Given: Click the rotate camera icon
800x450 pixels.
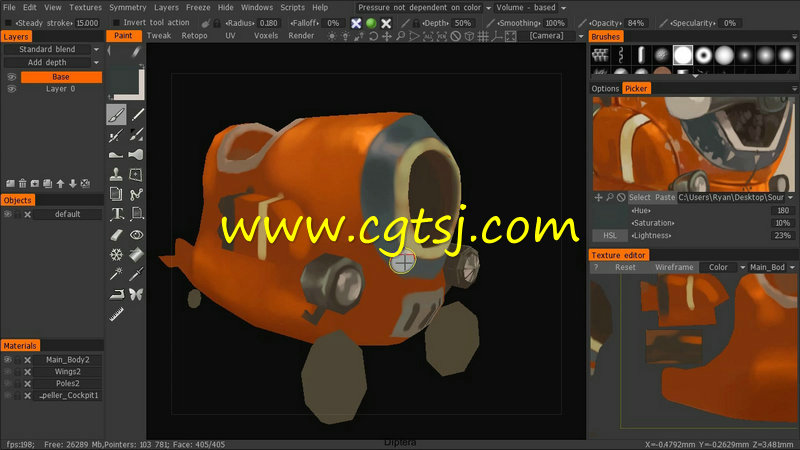Looking at the screenshot, I should pyautogui.click(x=373, y=36).
